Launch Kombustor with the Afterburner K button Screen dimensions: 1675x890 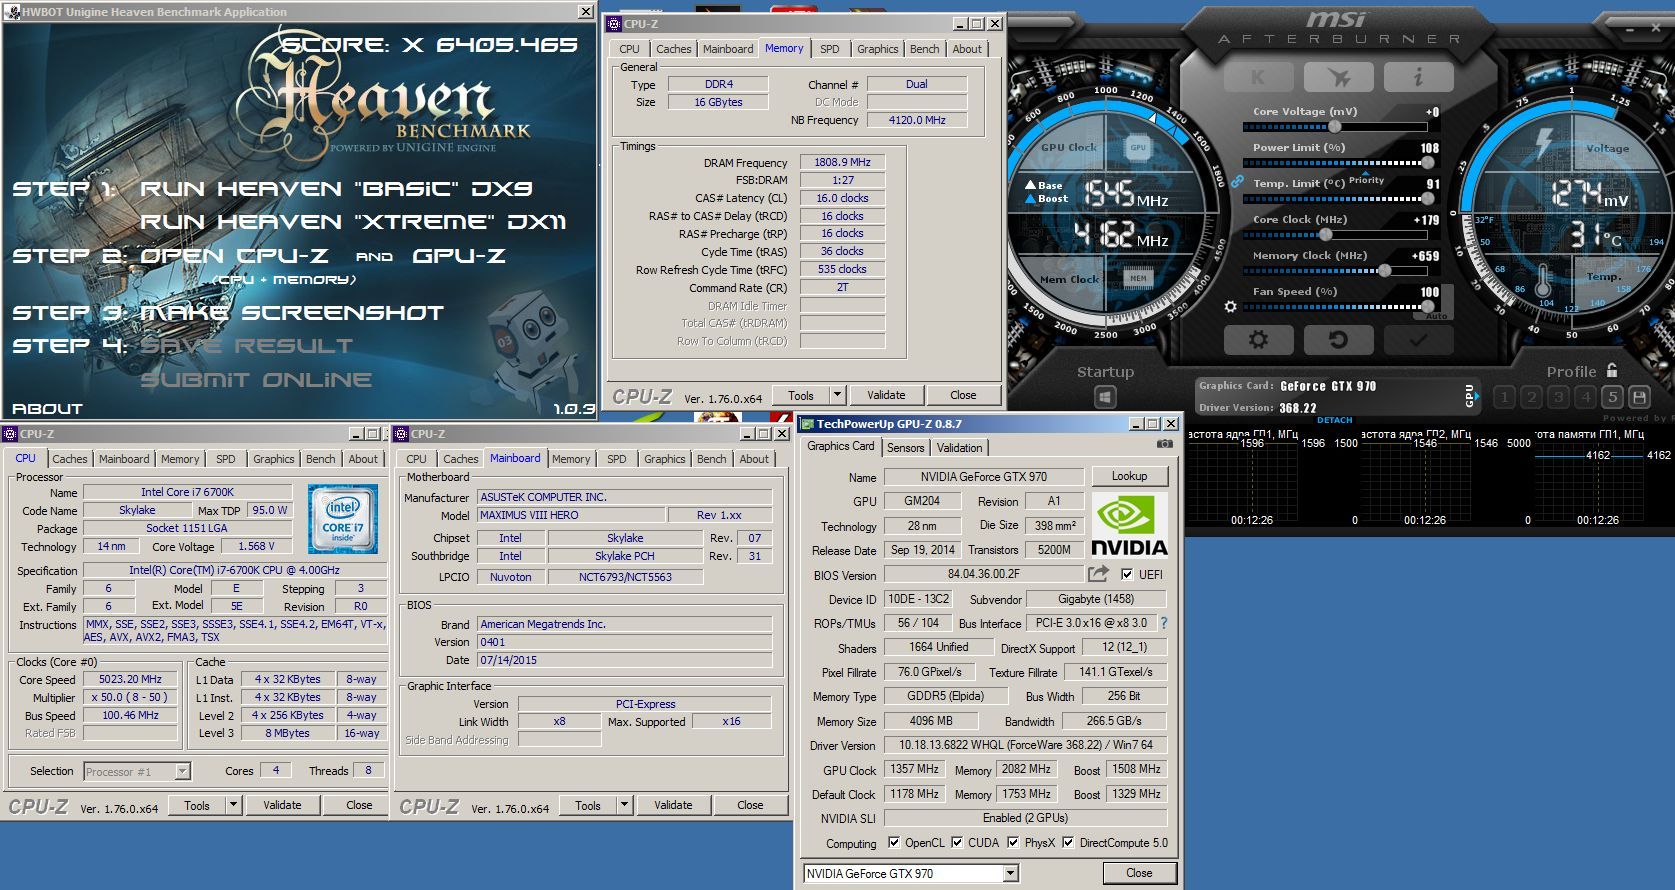pos(1258,77)
